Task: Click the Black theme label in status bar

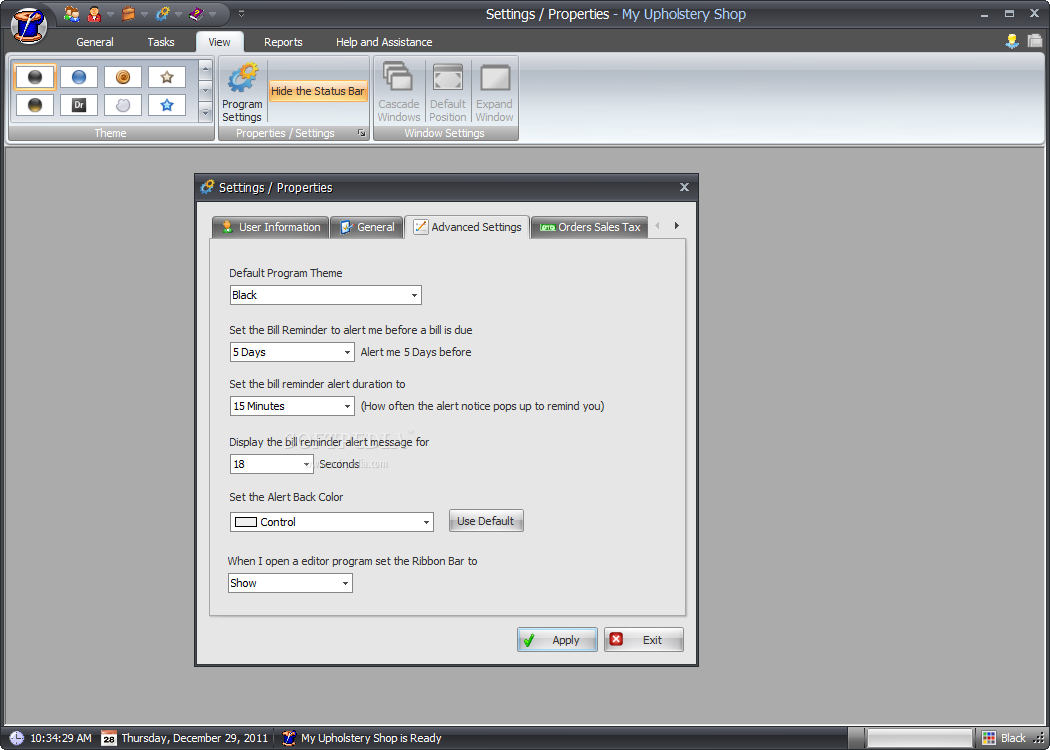Action: tap(1012, 738)
